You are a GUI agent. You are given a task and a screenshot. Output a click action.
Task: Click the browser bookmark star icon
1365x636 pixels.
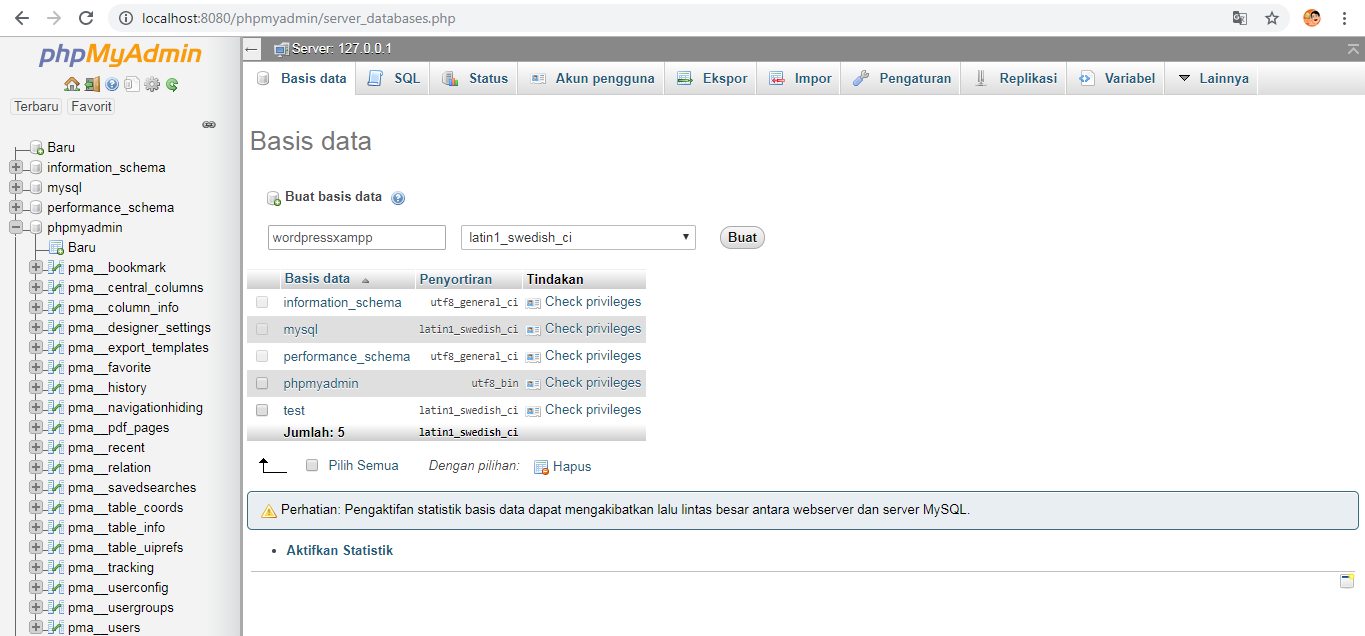point(1272,18)
